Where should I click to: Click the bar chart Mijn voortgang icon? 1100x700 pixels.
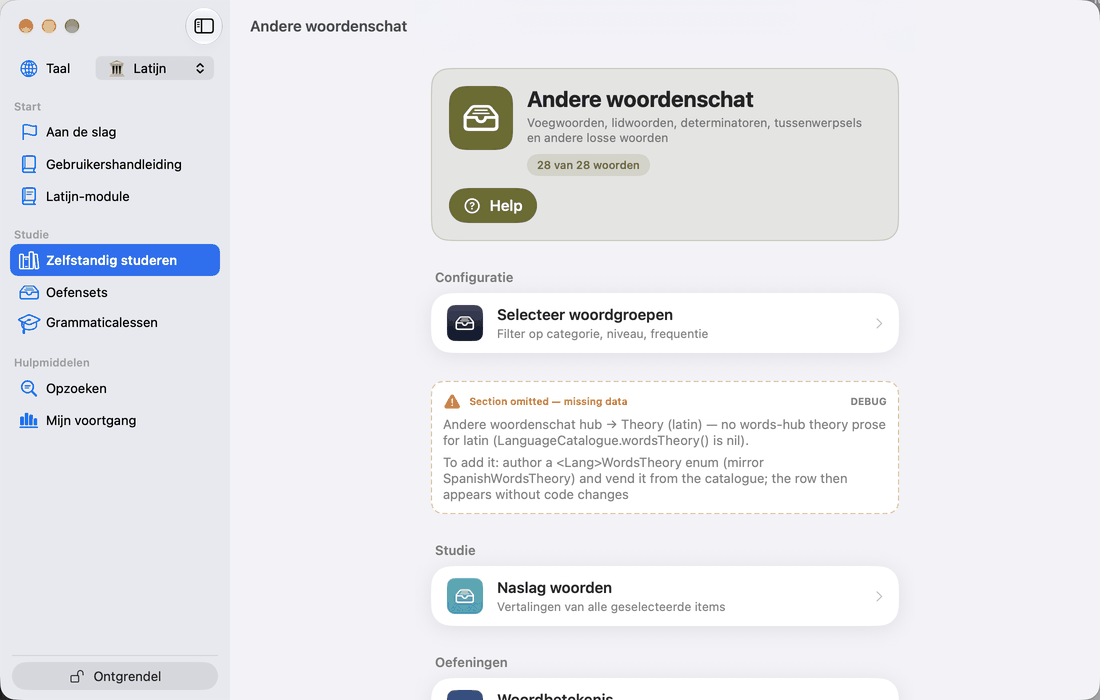(x=29, y=421)
